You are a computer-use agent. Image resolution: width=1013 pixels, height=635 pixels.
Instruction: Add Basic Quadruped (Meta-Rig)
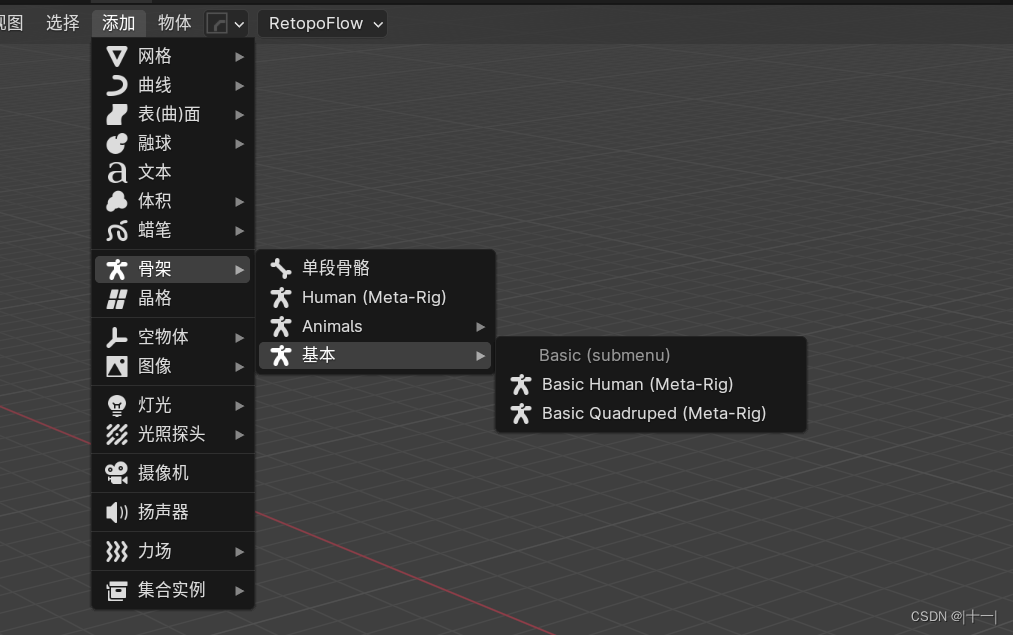tap(651, 413)
